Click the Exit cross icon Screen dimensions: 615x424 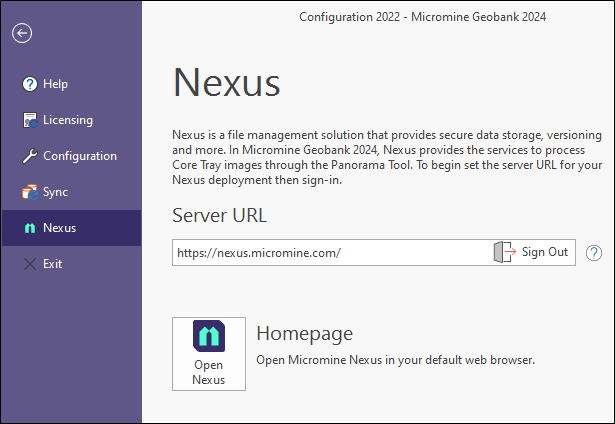point(30,264)
